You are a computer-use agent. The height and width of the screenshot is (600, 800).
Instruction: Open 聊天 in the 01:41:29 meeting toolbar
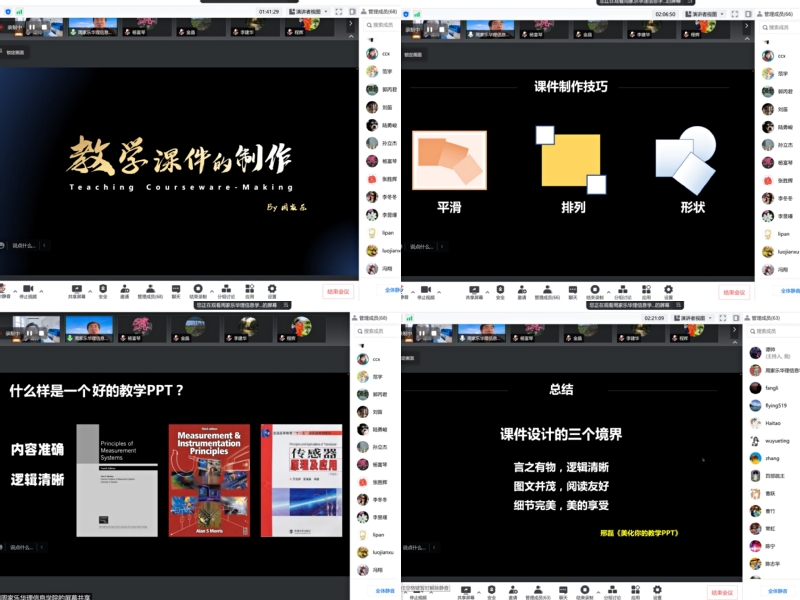tap(176, 291)
